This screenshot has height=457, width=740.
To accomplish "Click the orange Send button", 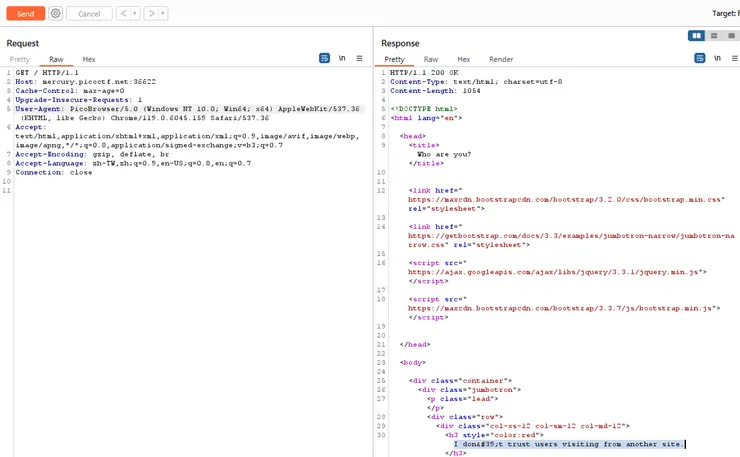I will tap(25, 14).
